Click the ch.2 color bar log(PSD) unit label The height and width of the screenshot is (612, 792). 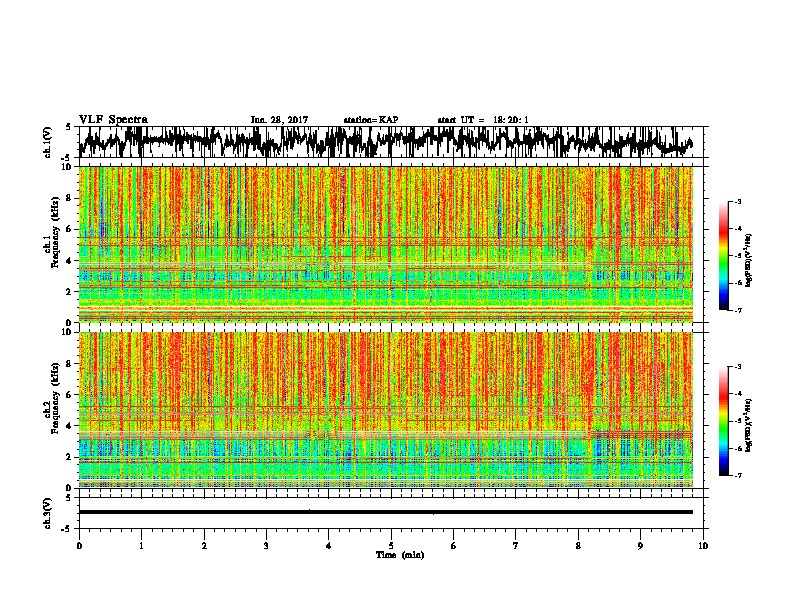(749, 426)
